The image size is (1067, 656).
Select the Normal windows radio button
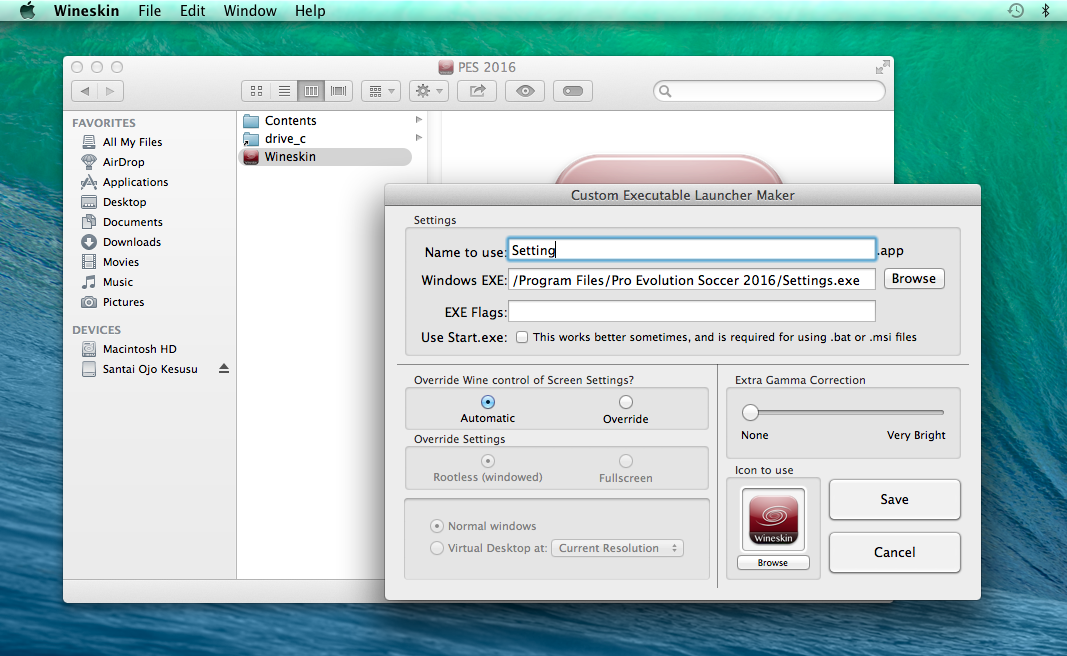[x=437, y=526]
